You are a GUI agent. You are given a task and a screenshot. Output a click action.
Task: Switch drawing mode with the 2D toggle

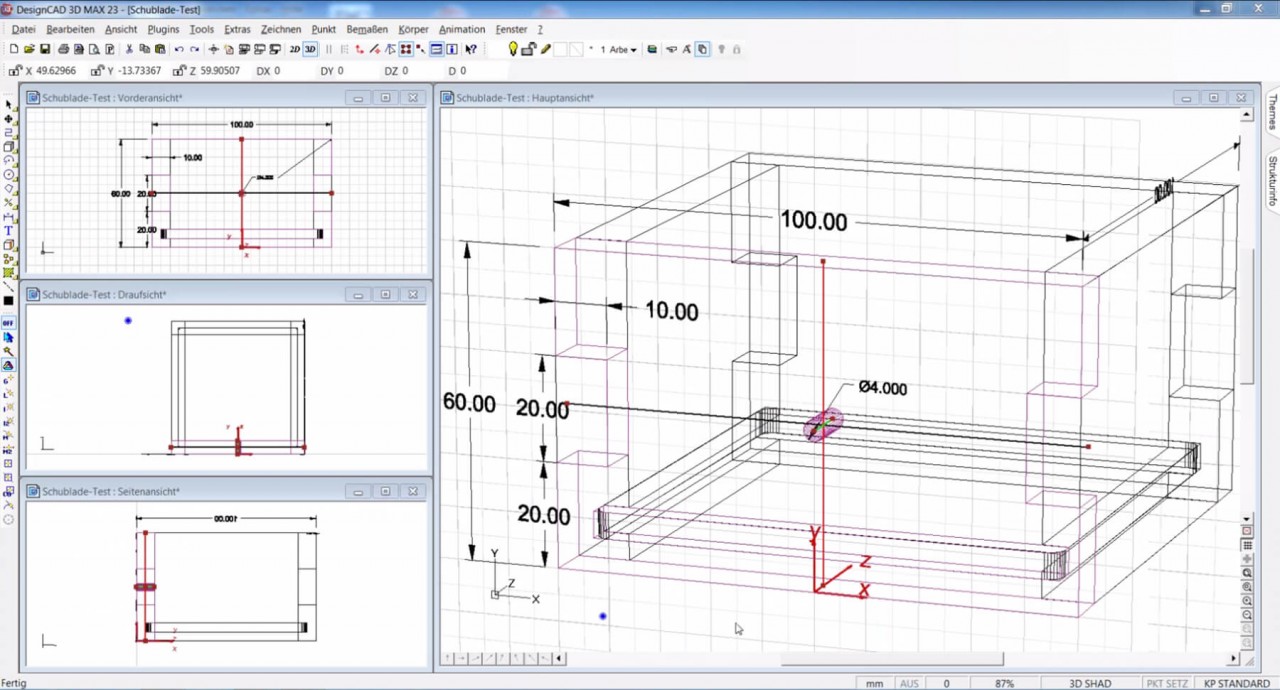click(x=295, y=48)
